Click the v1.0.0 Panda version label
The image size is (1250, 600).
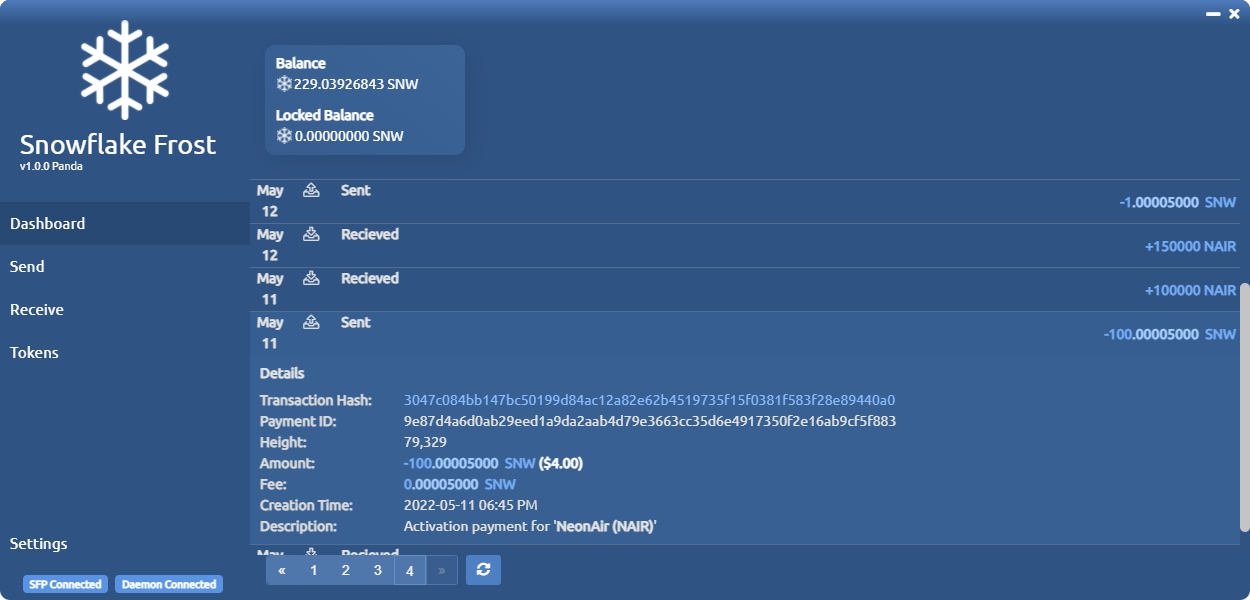[x=51, y=166]
